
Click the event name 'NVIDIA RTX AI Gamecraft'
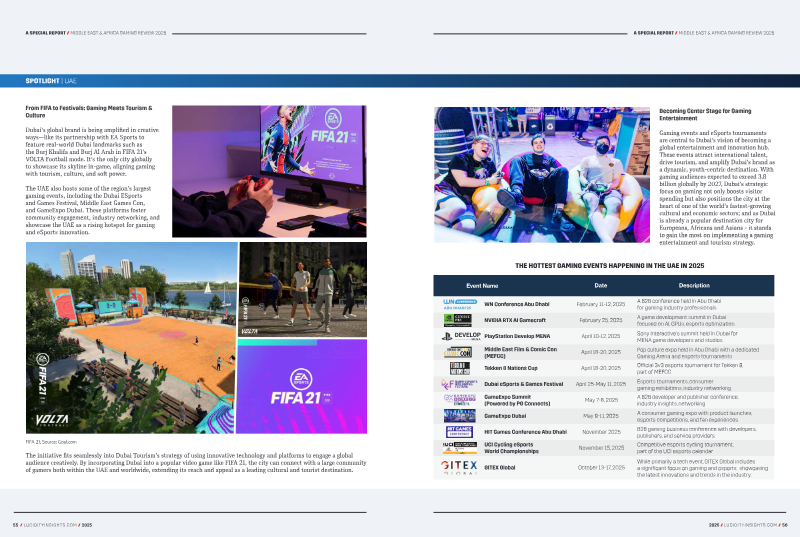pyautogui.click(x=515, y=320)
